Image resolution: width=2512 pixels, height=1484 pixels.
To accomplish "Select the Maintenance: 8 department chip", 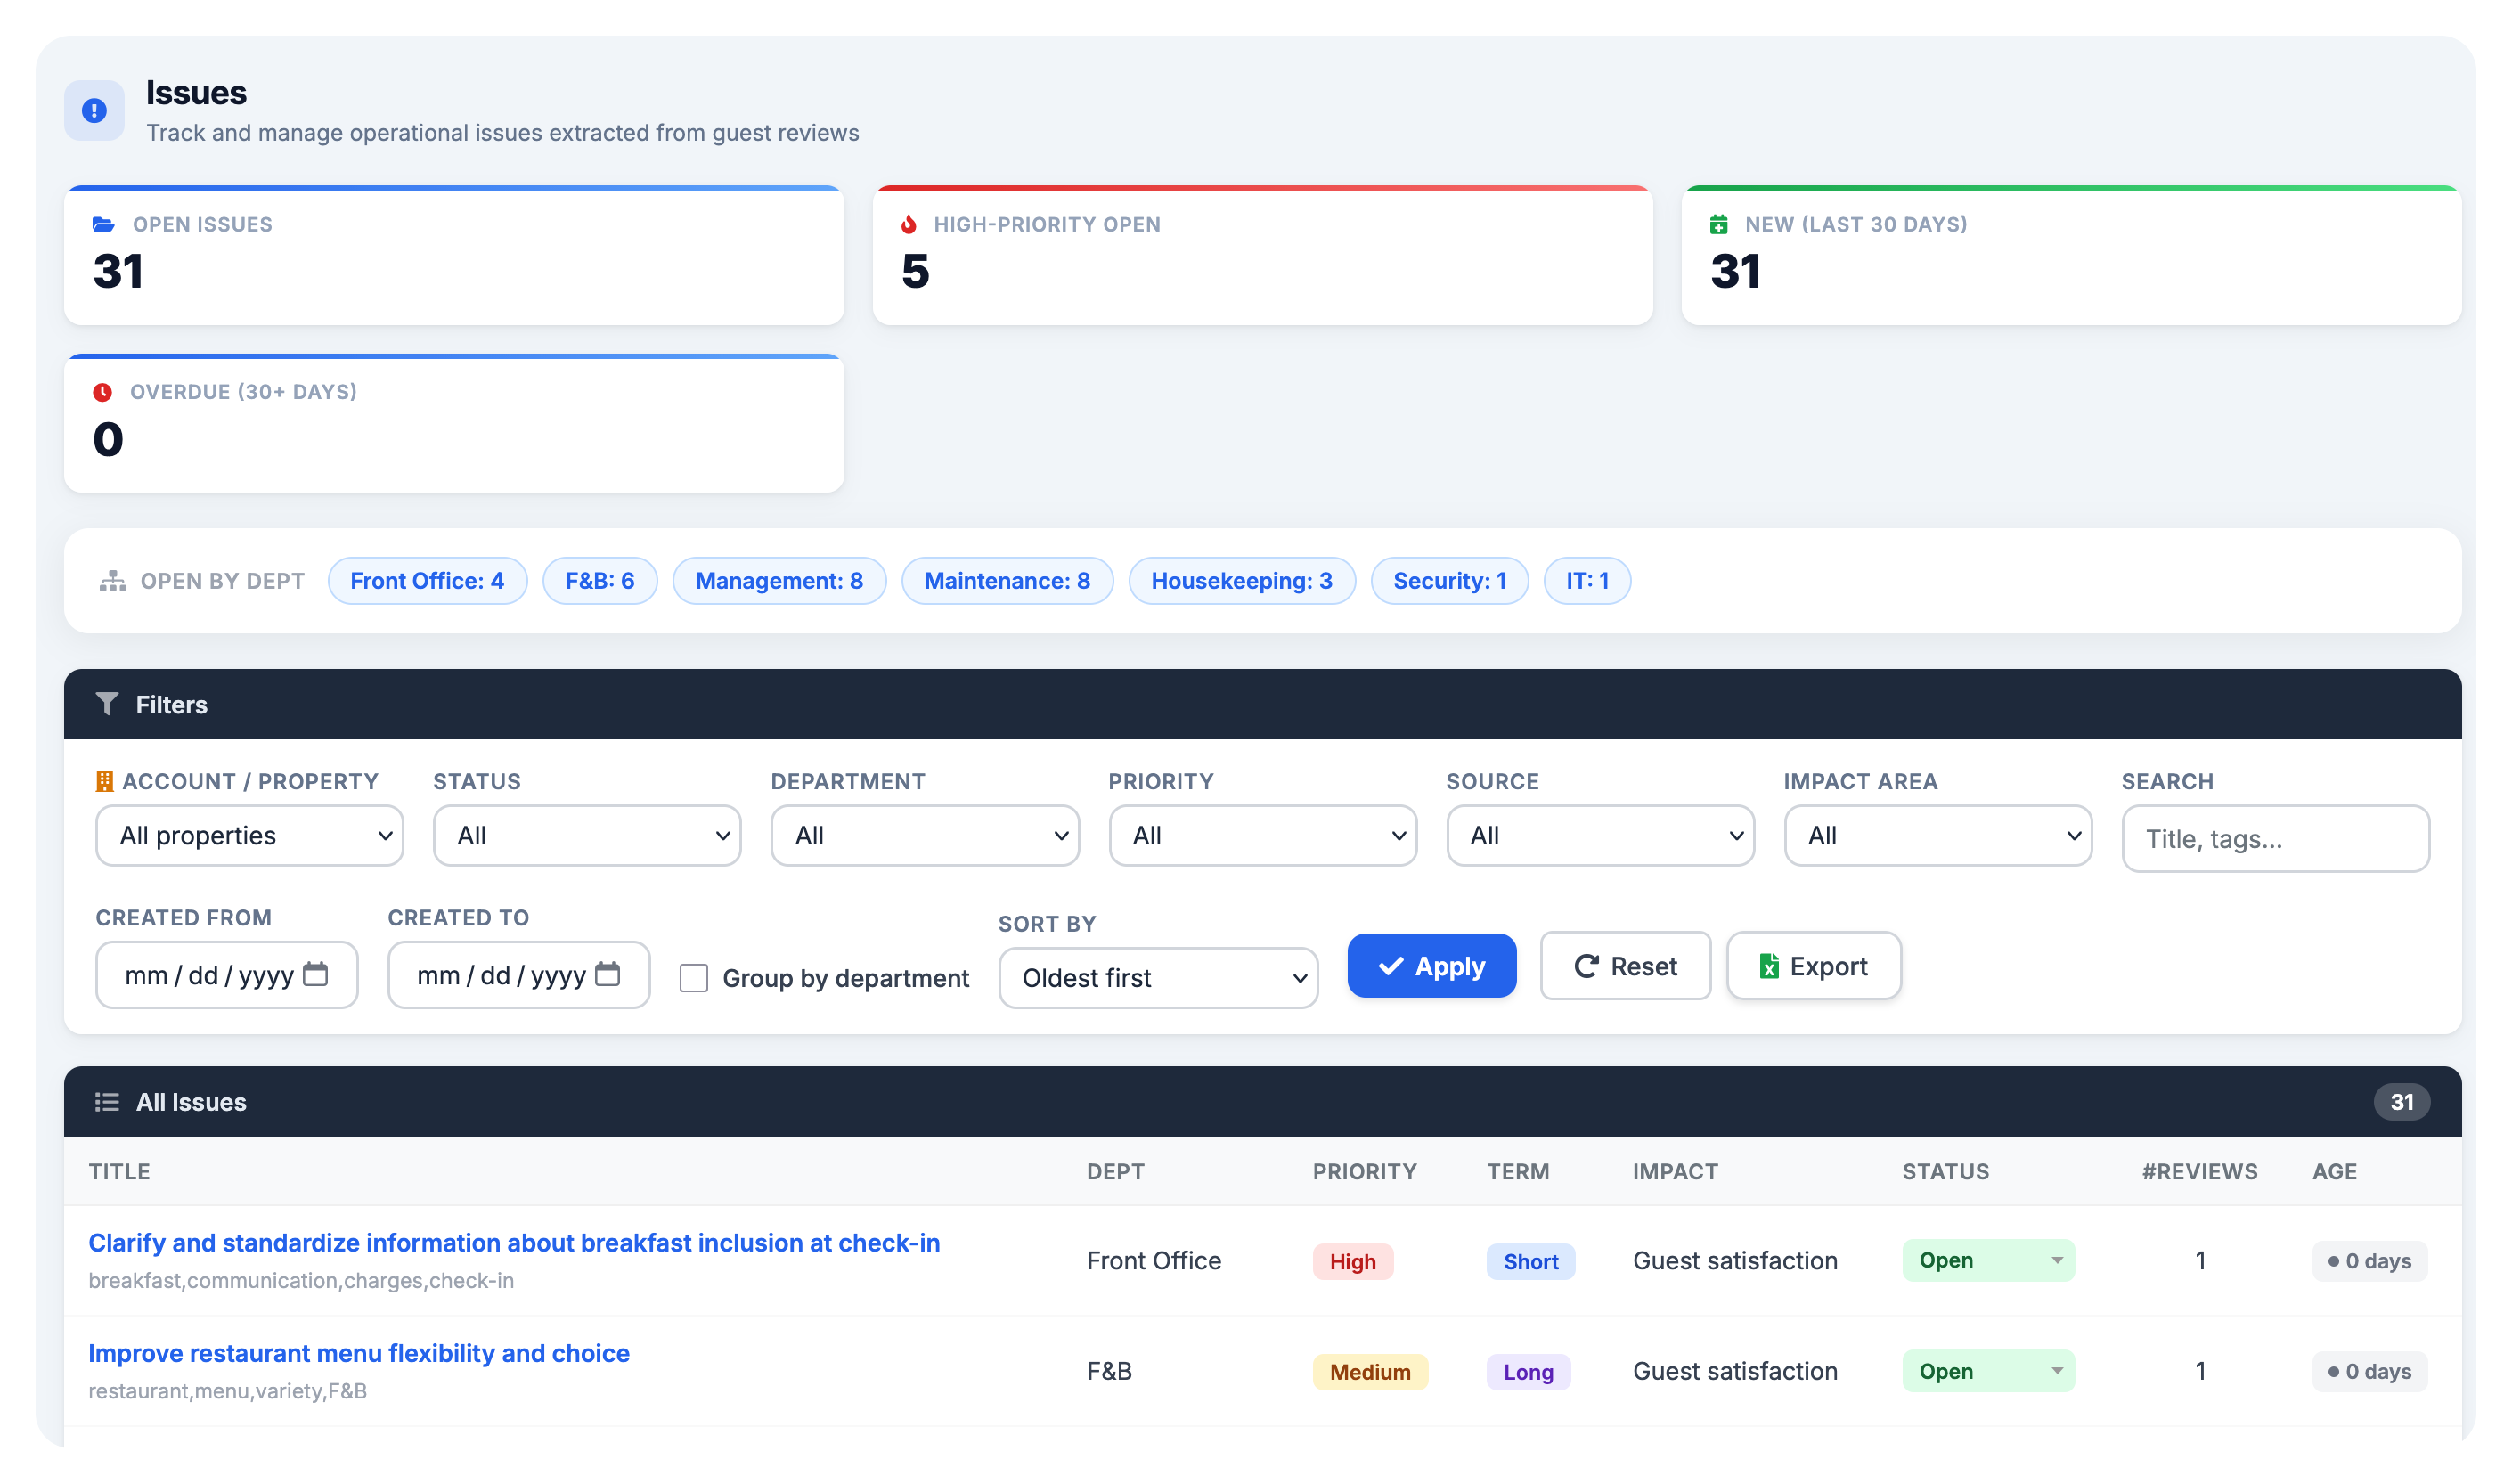I will point(1007,581).
